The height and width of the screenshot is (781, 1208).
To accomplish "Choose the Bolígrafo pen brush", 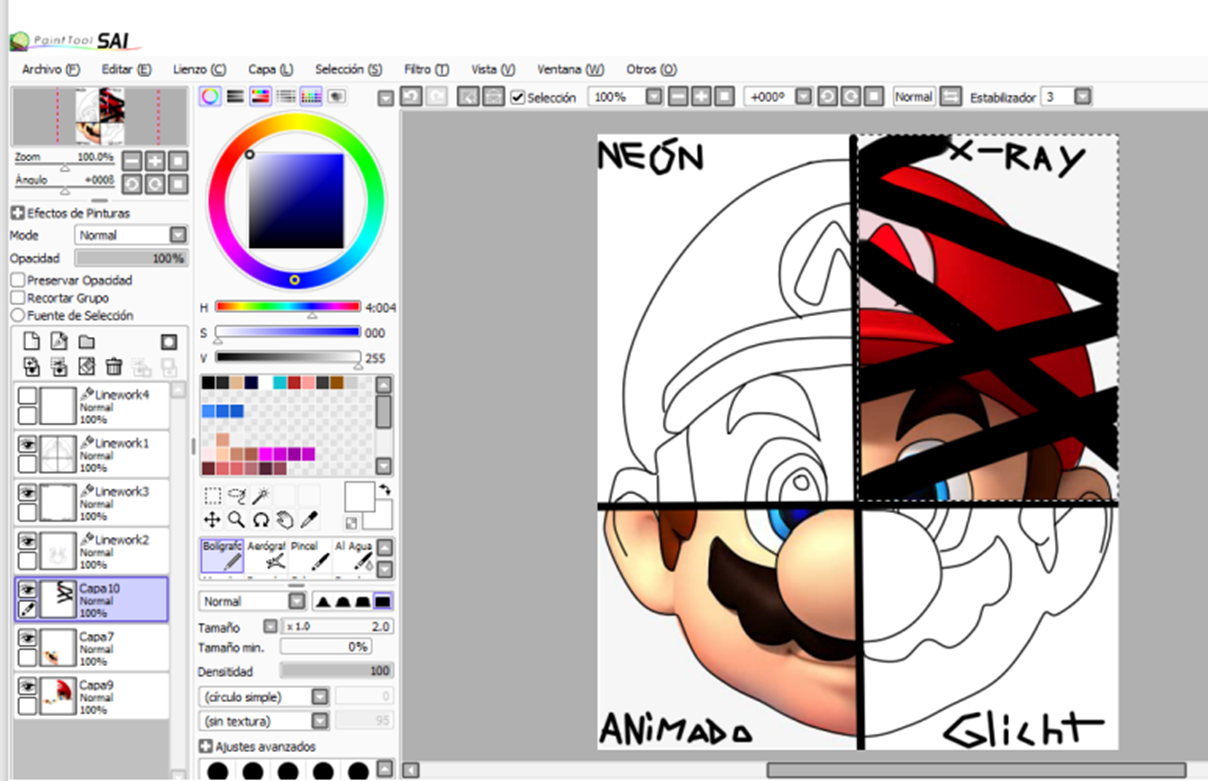I will [222, 556].
